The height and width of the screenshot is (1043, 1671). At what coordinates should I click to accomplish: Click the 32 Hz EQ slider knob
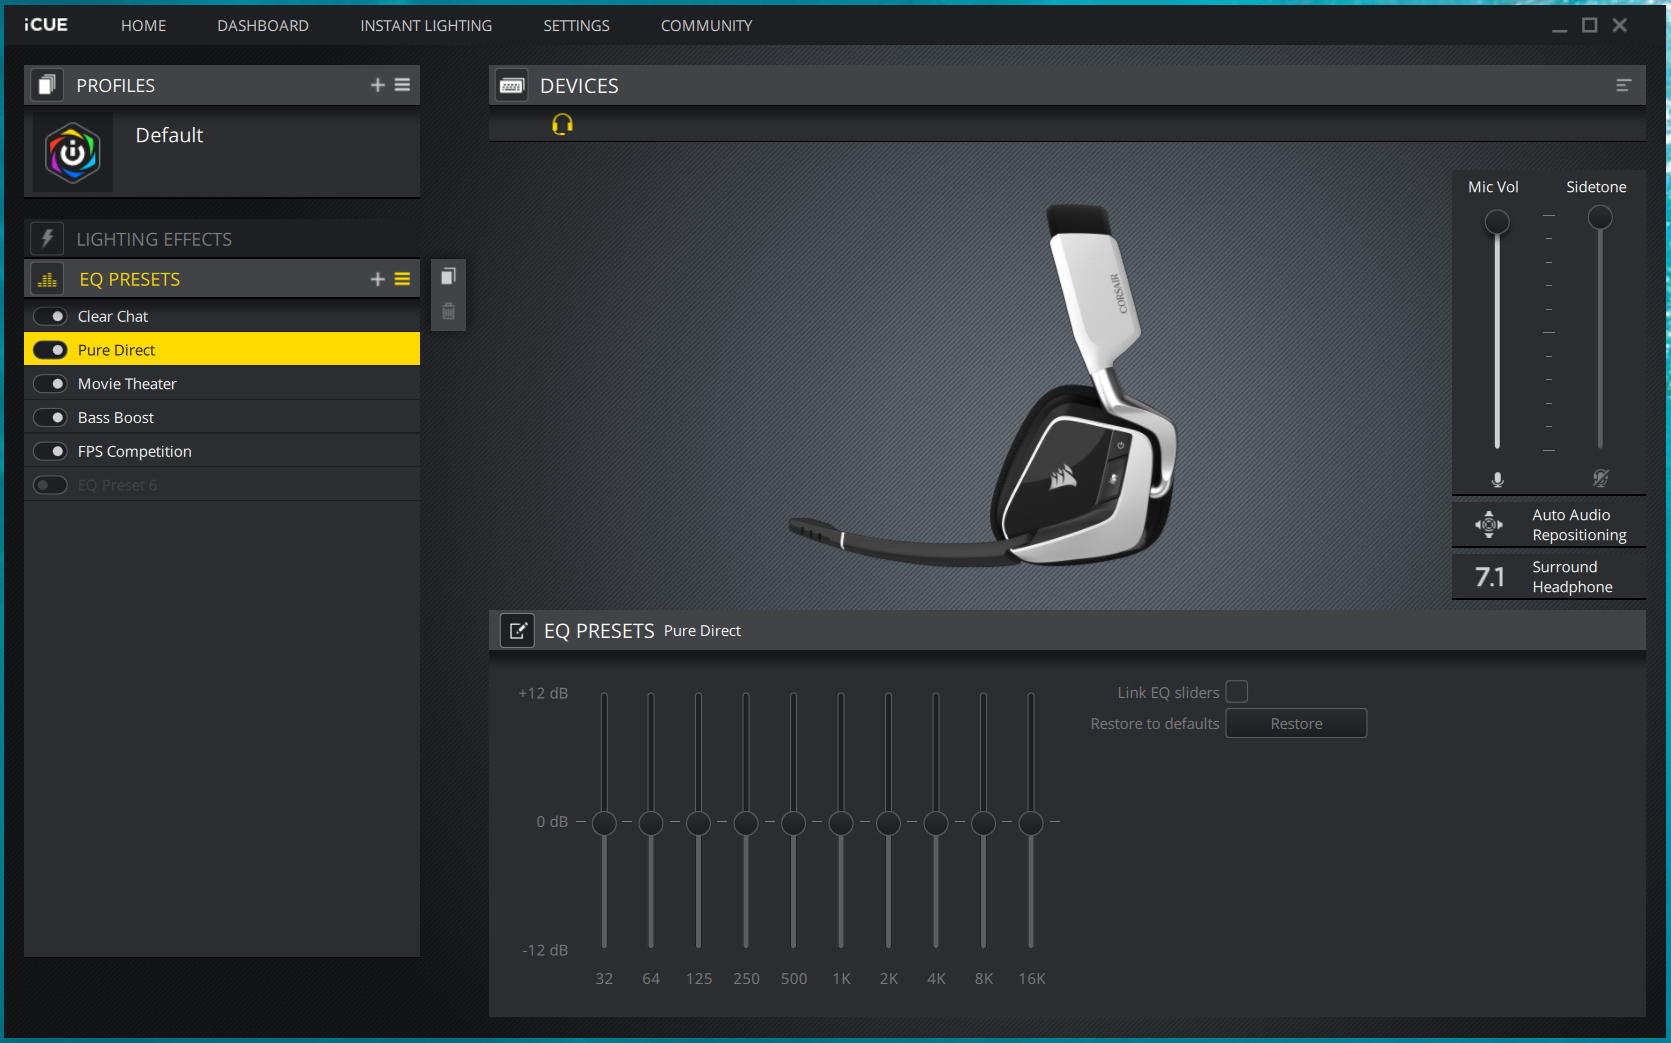[604, 823]
